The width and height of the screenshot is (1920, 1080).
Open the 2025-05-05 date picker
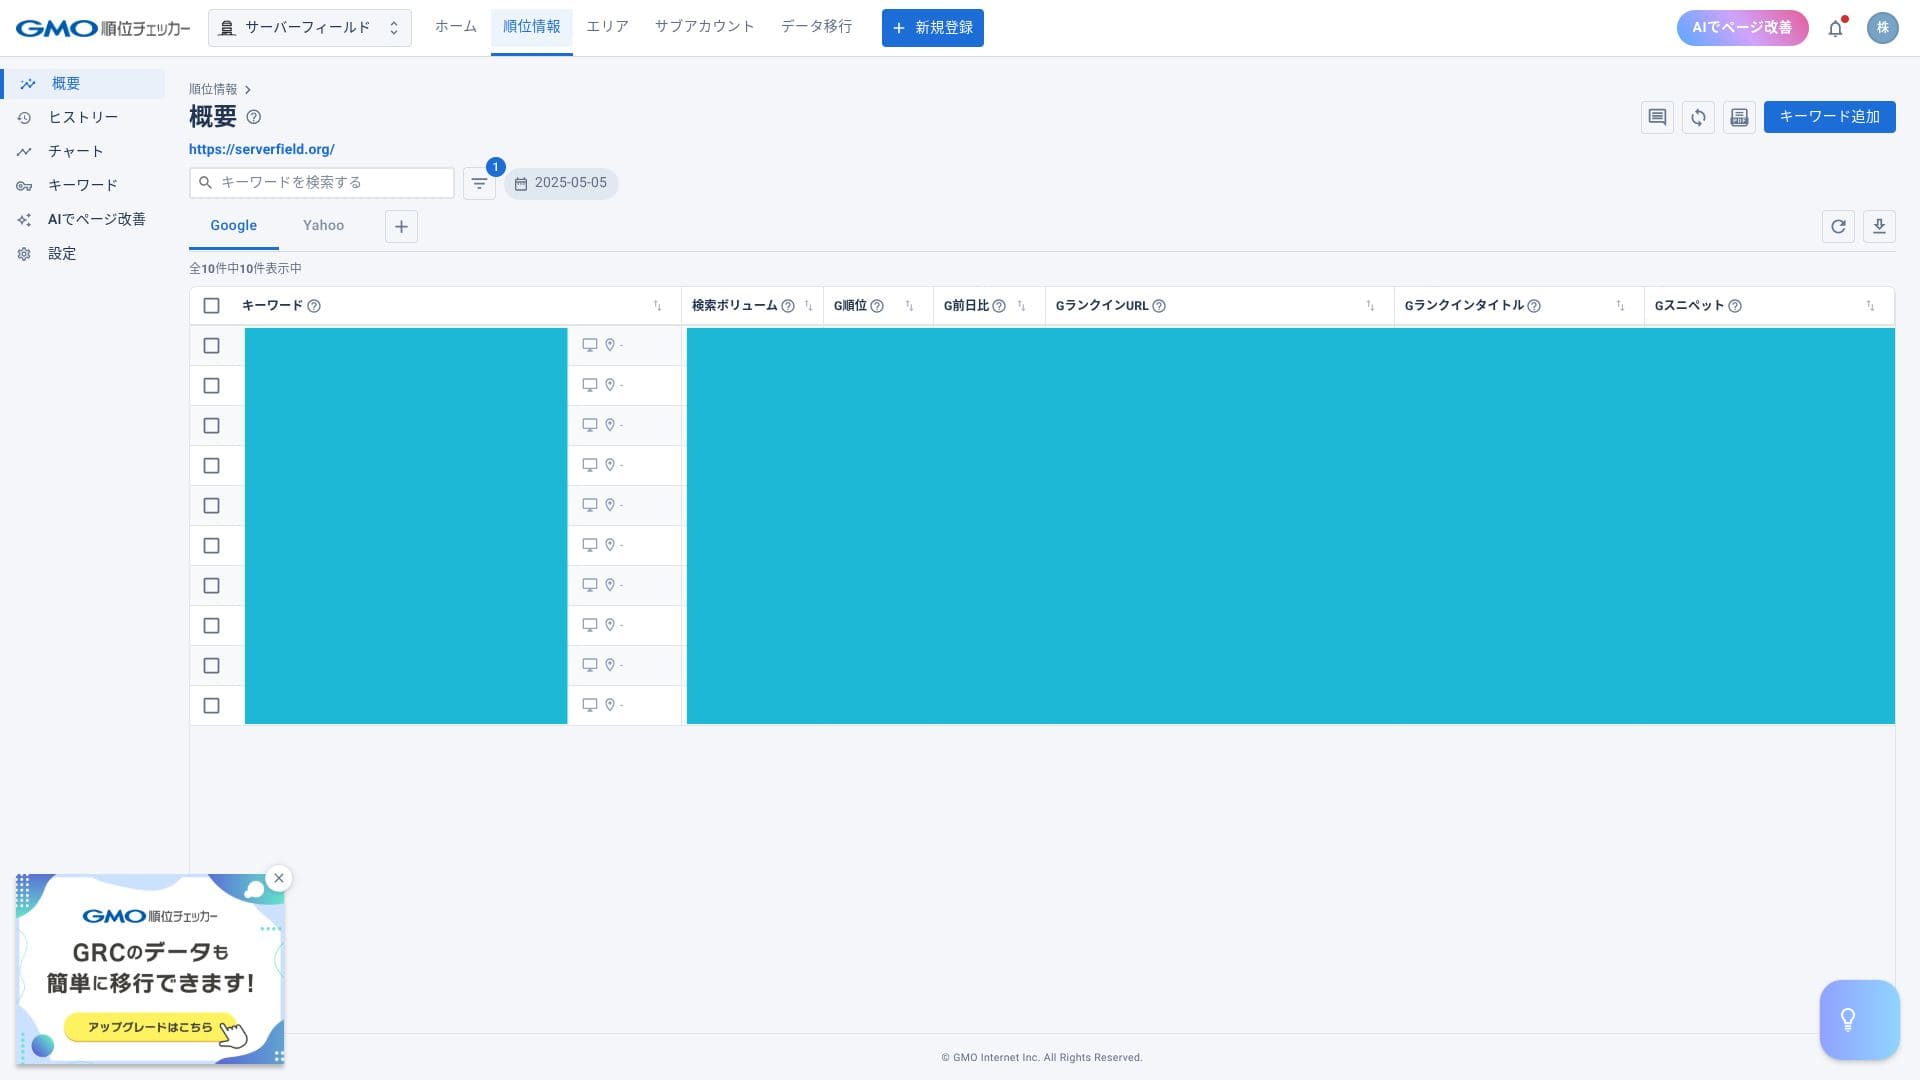click(561, 183)
